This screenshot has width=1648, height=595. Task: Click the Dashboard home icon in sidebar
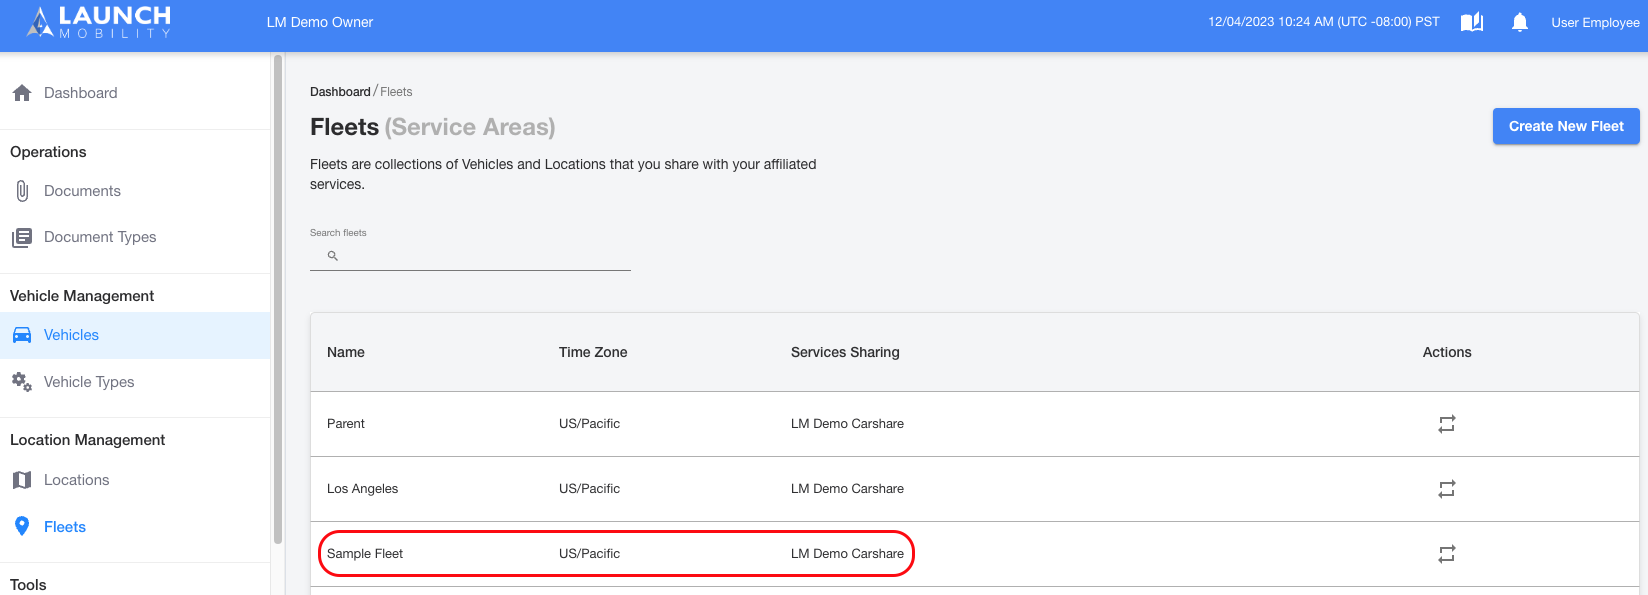pos(22,93)
